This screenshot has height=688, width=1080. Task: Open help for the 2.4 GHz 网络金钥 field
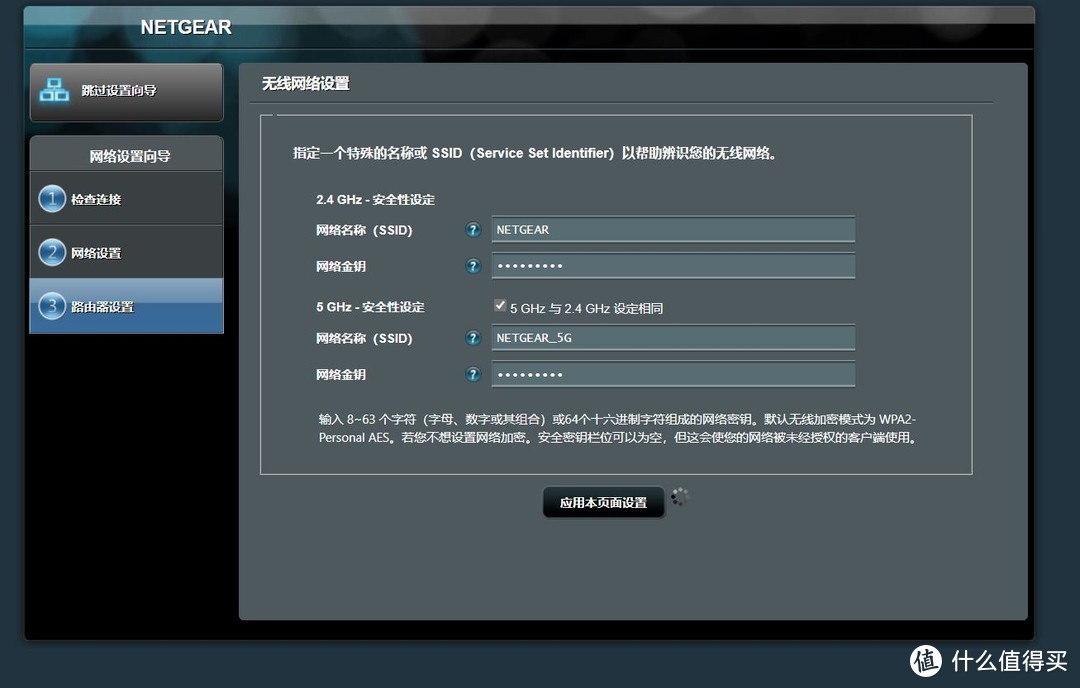click(472, 266)
